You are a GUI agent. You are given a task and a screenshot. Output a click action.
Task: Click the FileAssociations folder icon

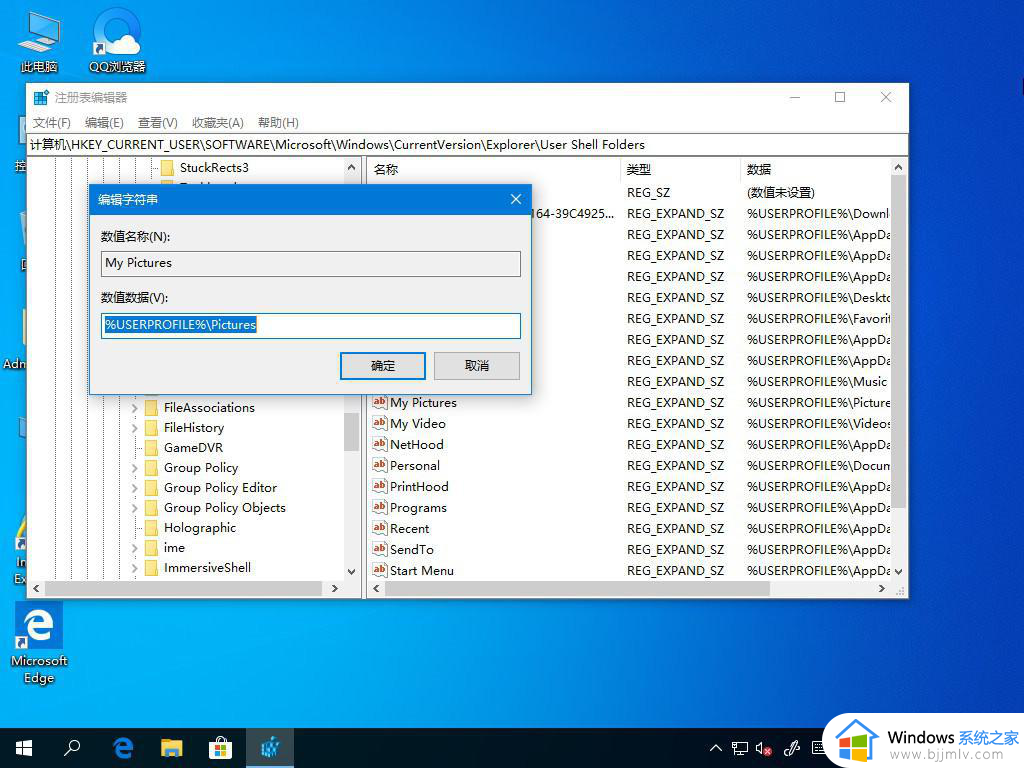[x=152, y=408]
